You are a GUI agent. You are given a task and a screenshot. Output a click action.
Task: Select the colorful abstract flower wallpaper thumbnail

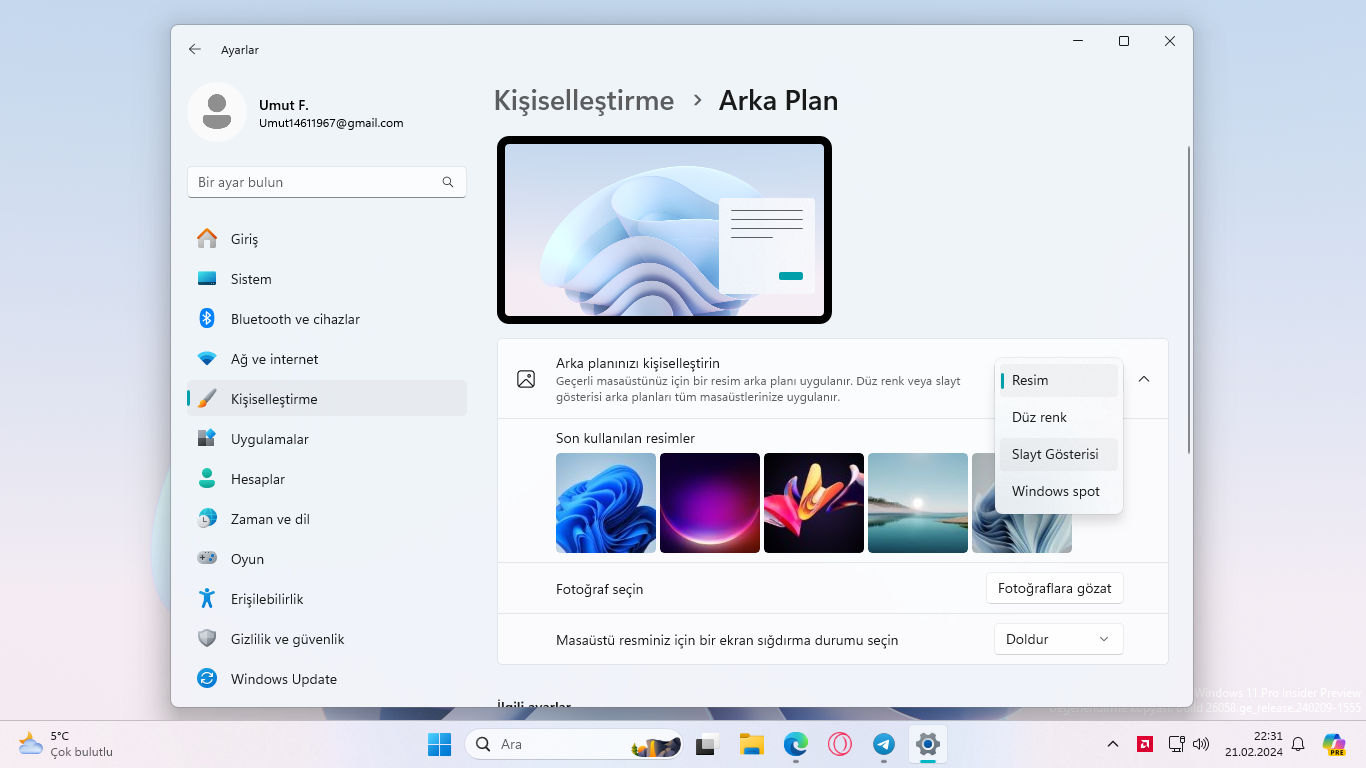[814, 503]
